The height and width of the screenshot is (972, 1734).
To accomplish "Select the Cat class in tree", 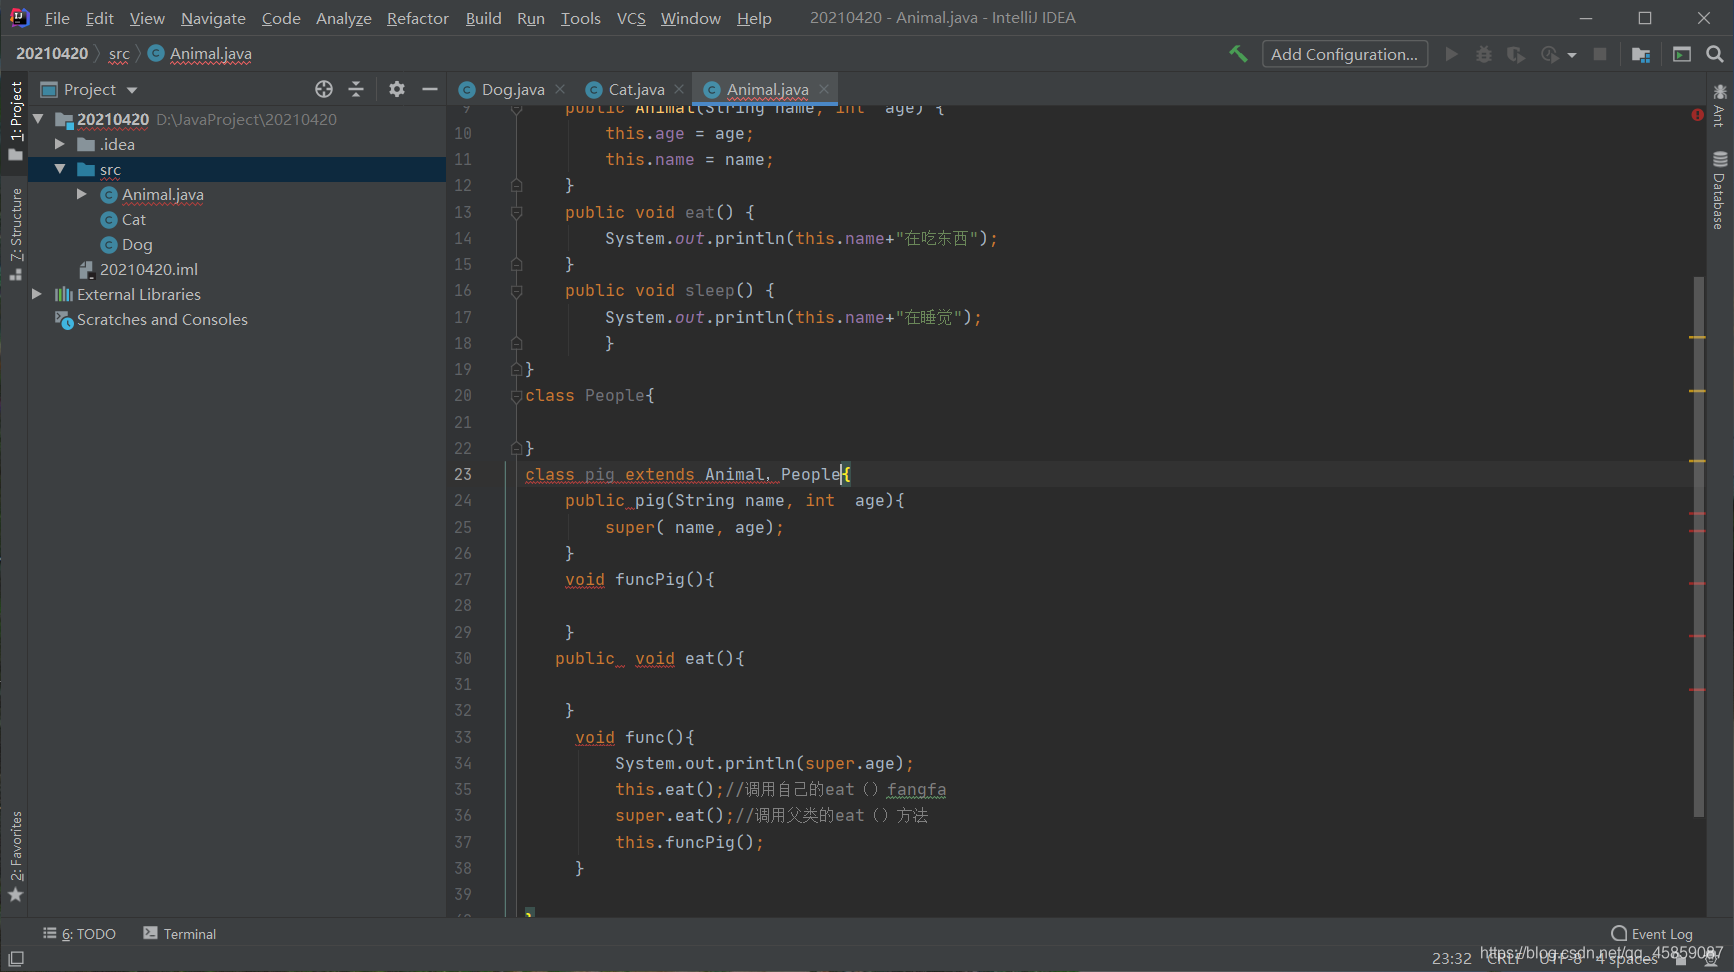I will (x=133, y=219).
